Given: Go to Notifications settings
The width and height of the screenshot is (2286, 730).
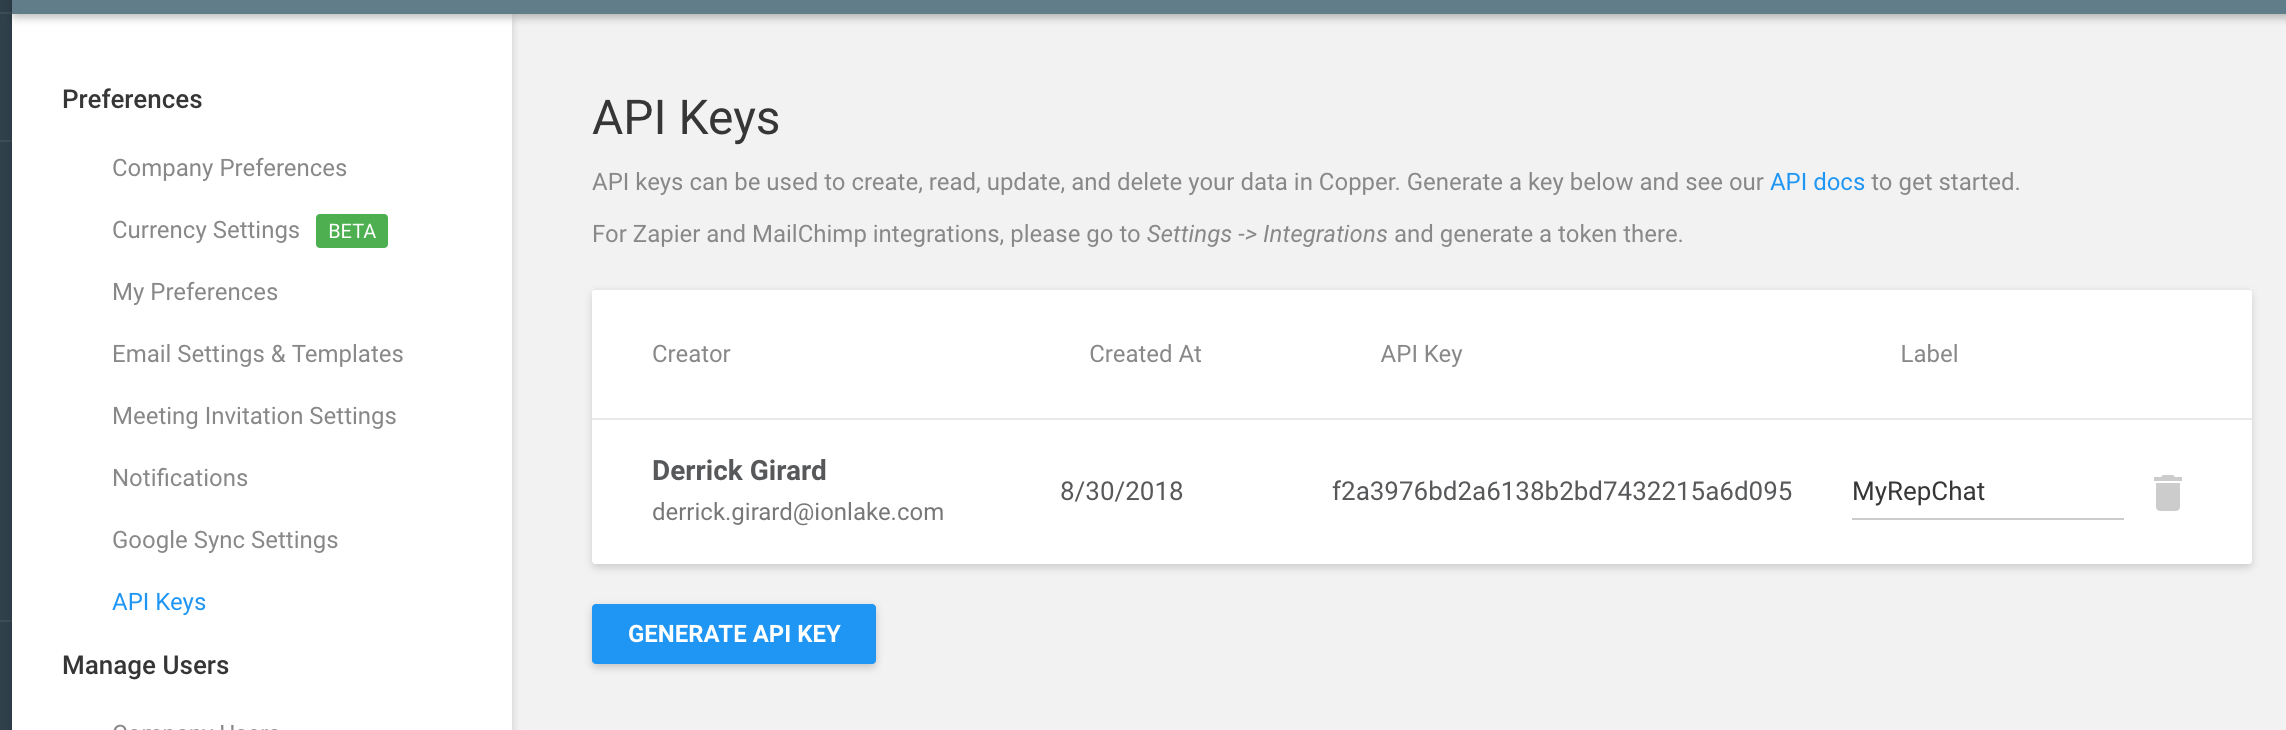Looking at the screenshot, I should 180,478.
